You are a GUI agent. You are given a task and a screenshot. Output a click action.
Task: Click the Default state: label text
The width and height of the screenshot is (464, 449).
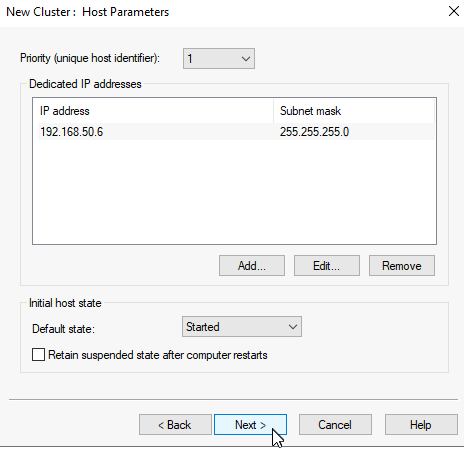coord(63,329)
